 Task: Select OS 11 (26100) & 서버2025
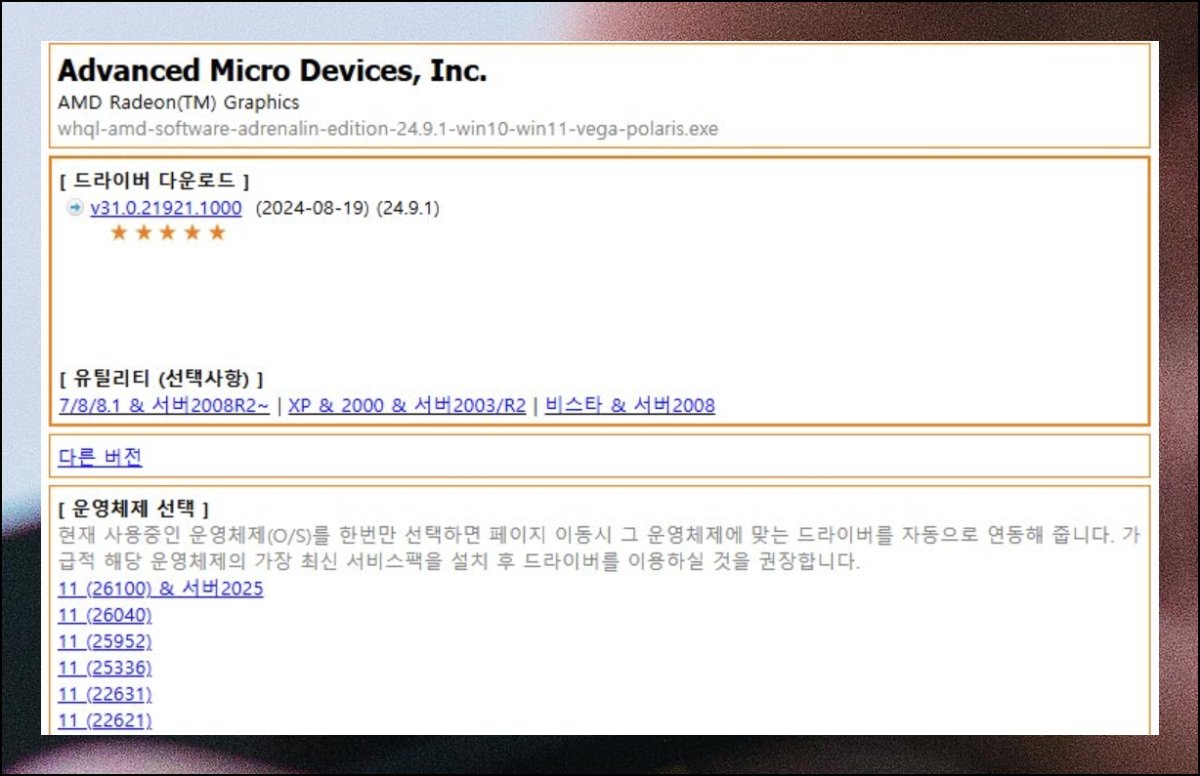161,589
